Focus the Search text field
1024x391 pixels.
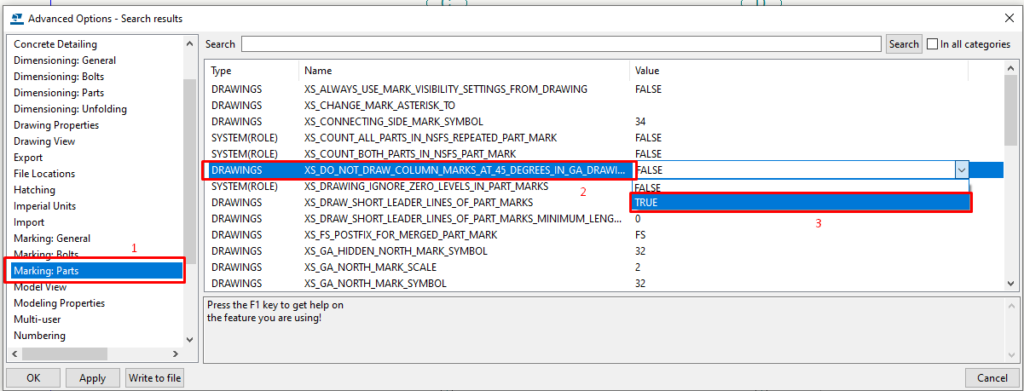(561, 44)
